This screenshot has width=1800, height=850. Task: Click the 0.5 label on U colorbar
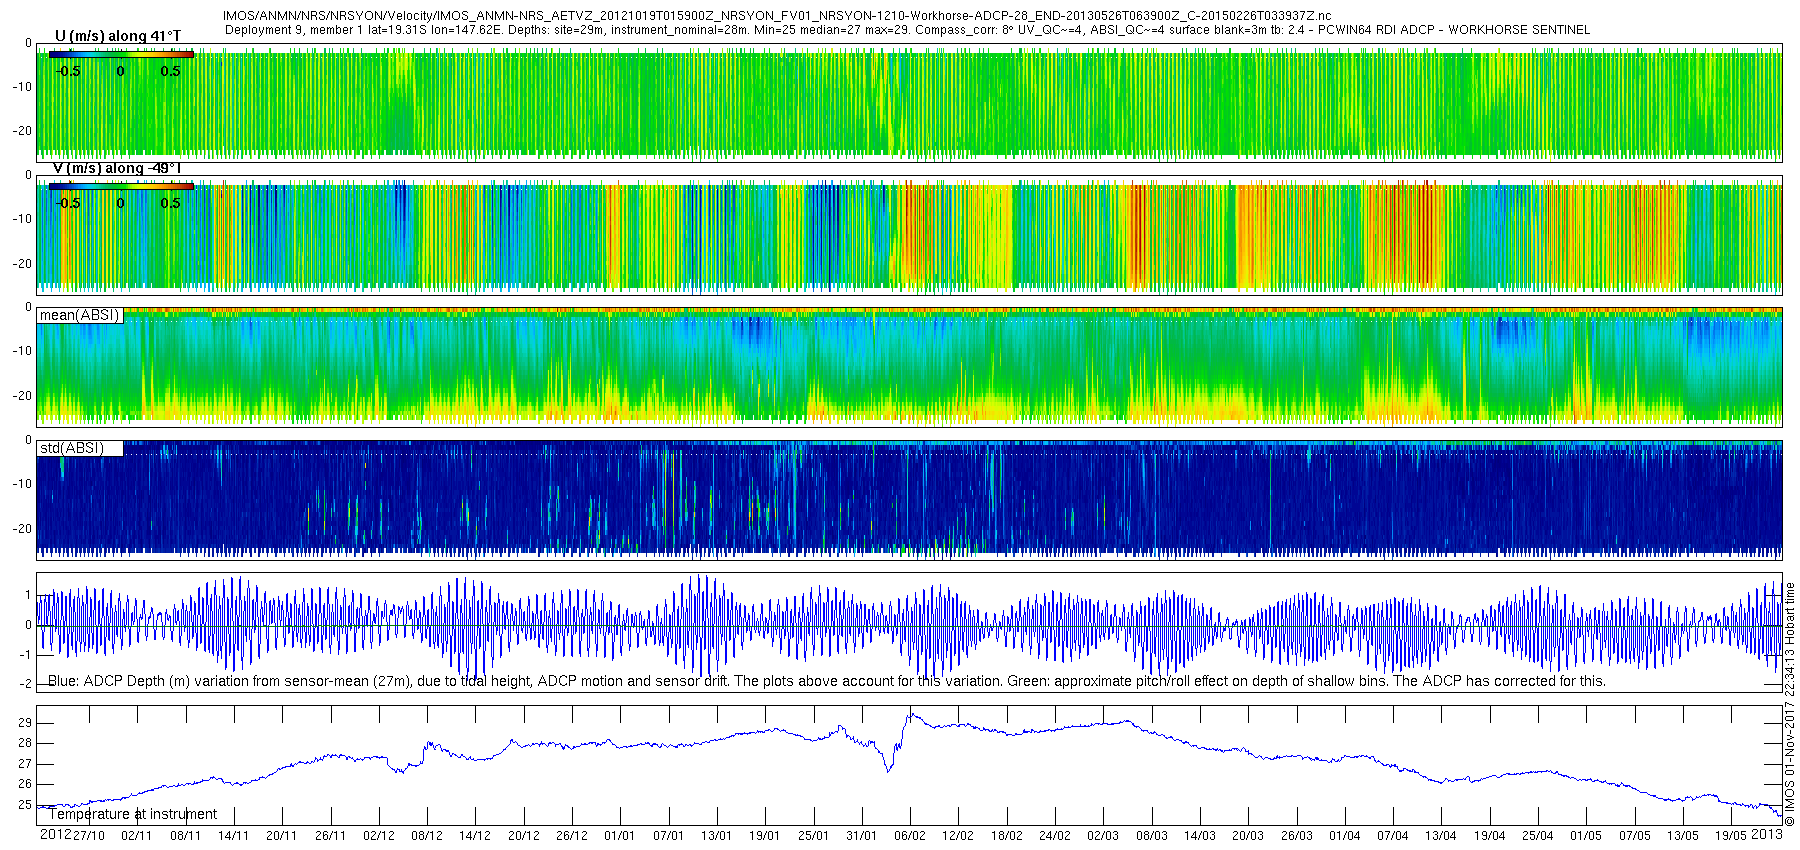170,71
